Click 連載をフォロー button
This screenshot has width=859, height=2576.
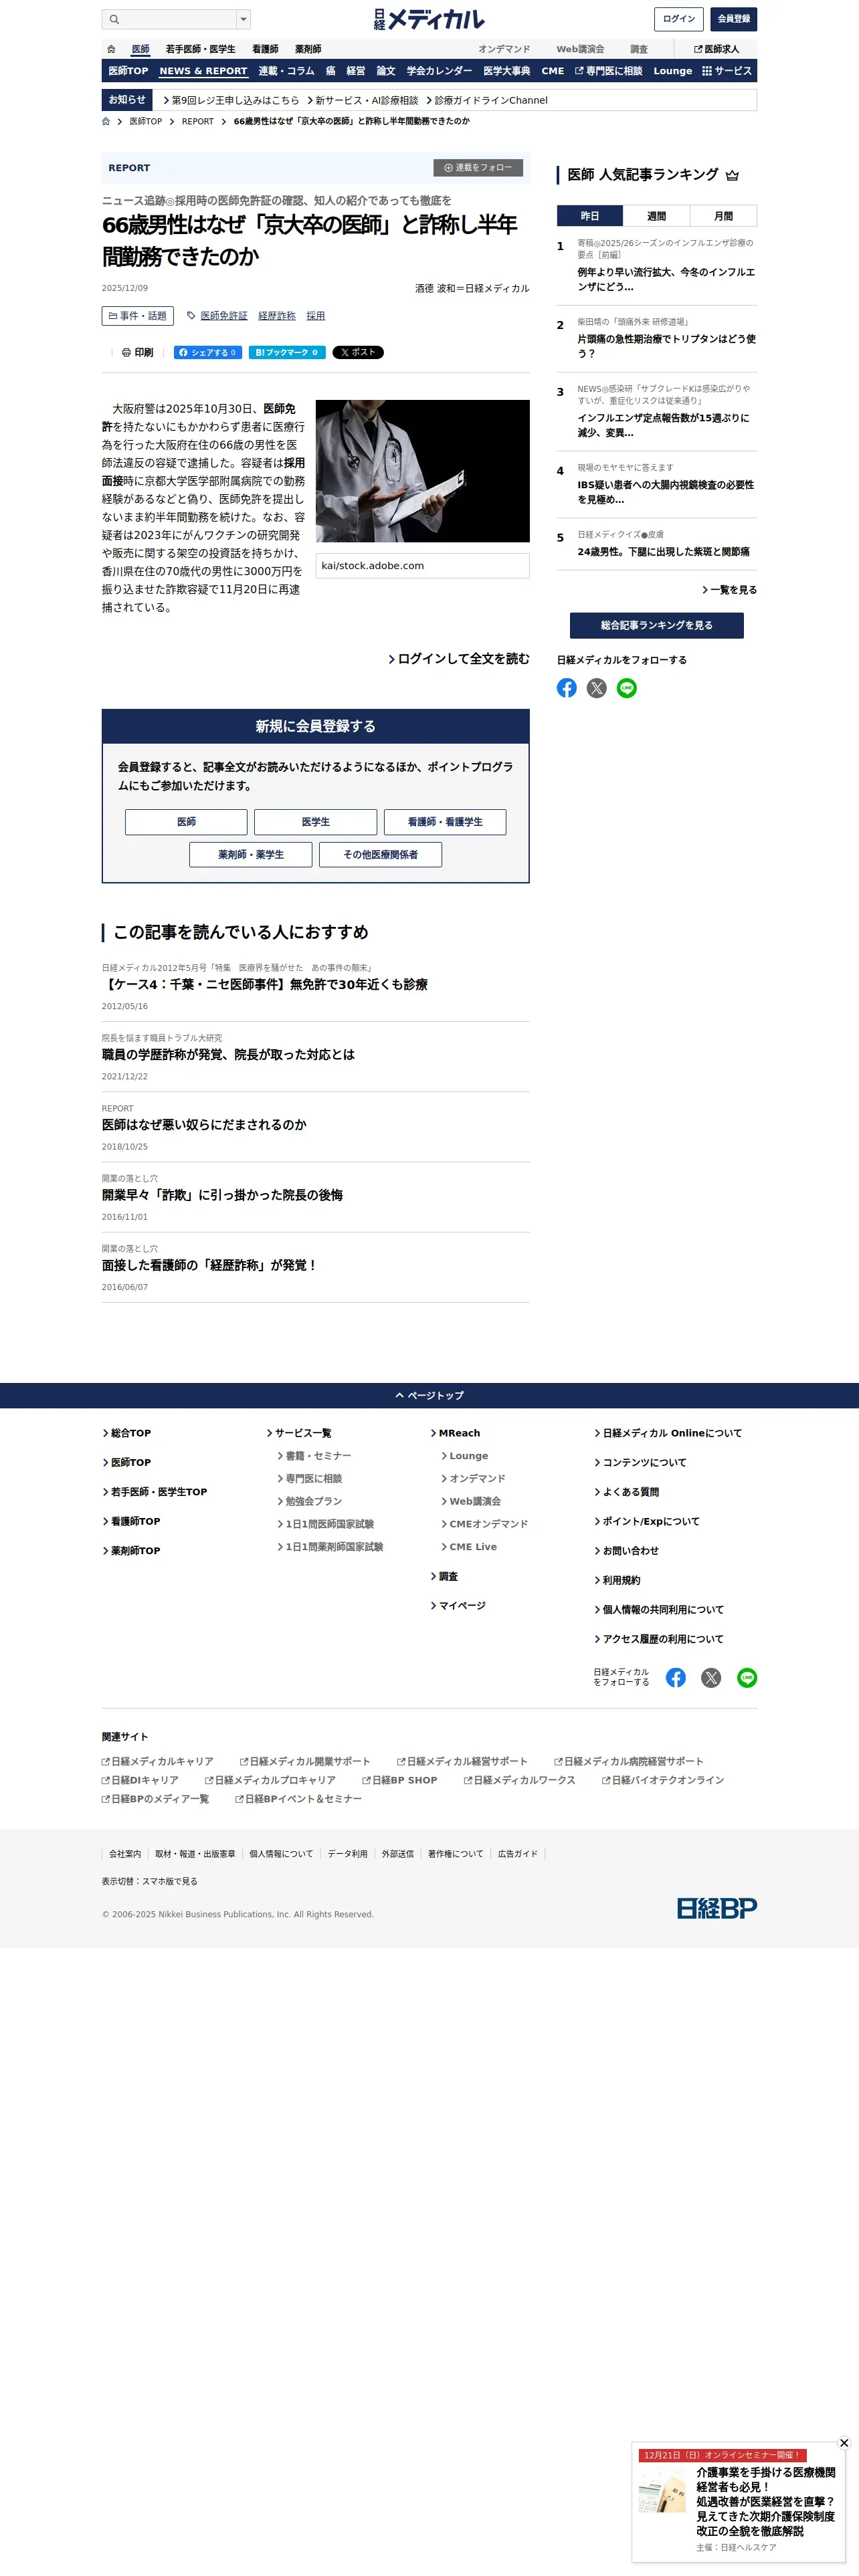click(x=478, y=168)
